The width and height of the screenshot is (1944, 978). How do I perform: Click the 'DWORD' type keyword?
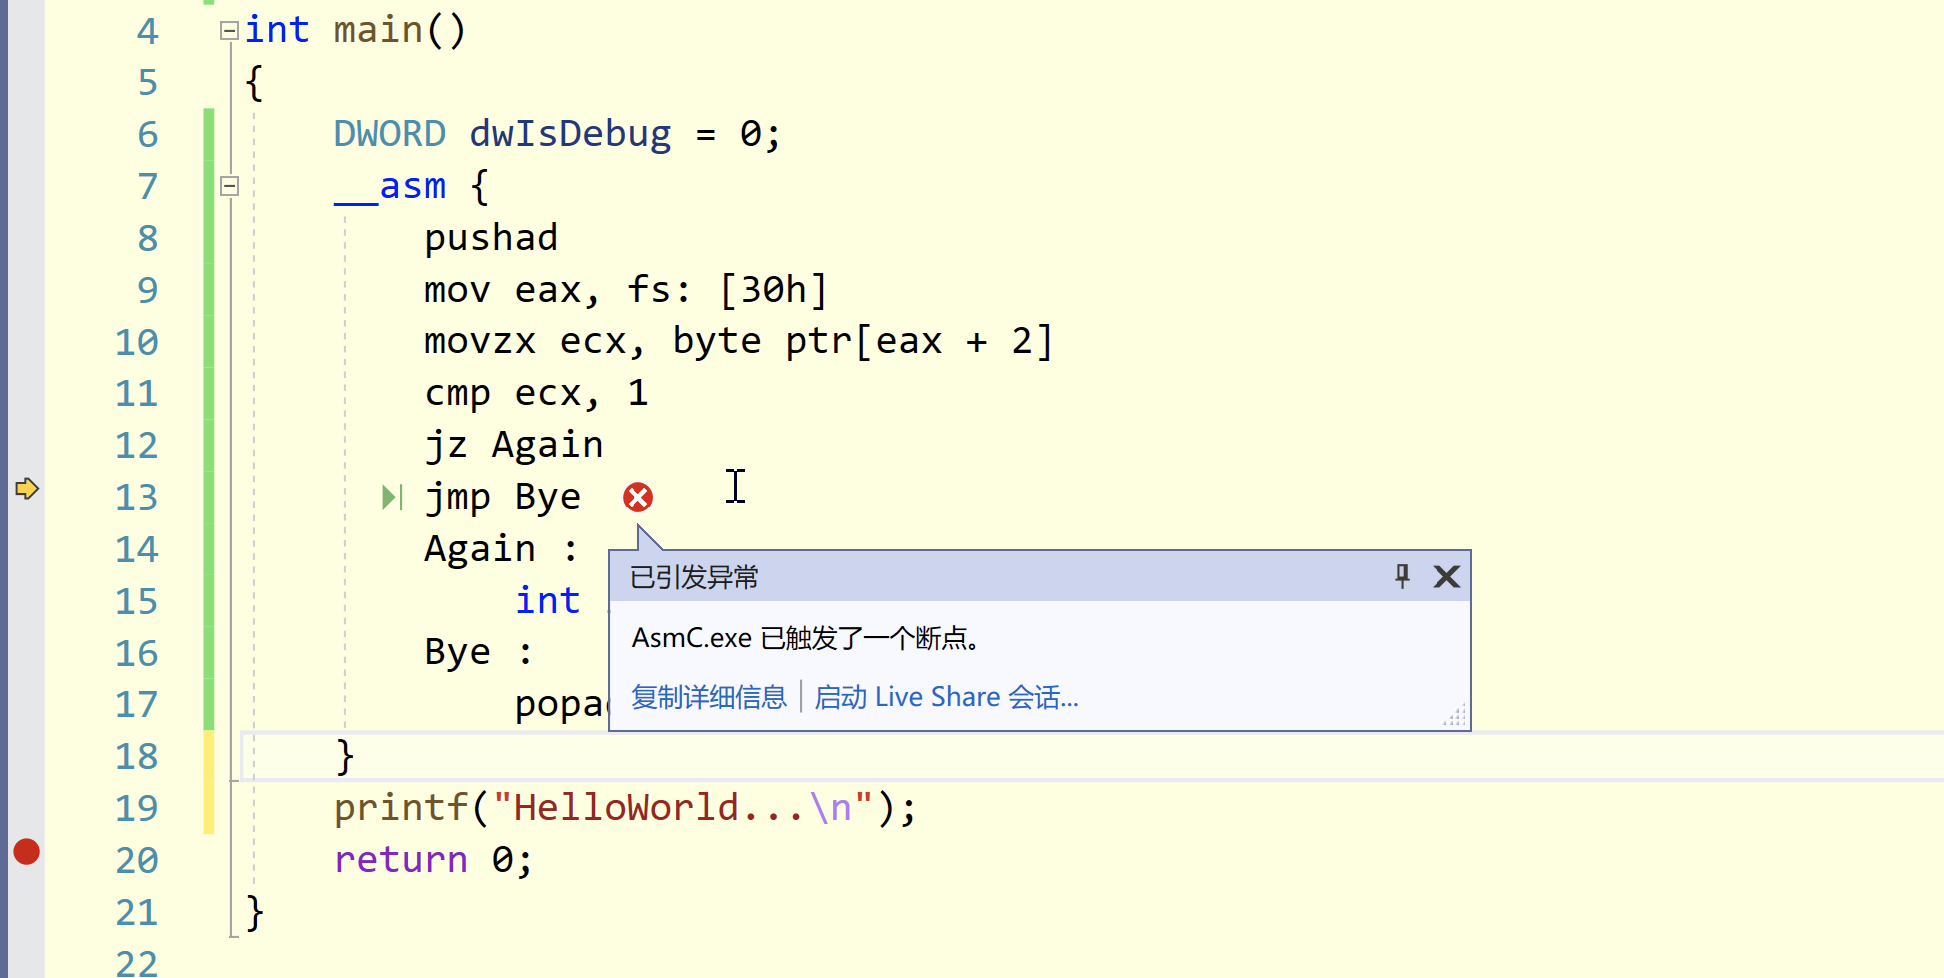[389, 134]
